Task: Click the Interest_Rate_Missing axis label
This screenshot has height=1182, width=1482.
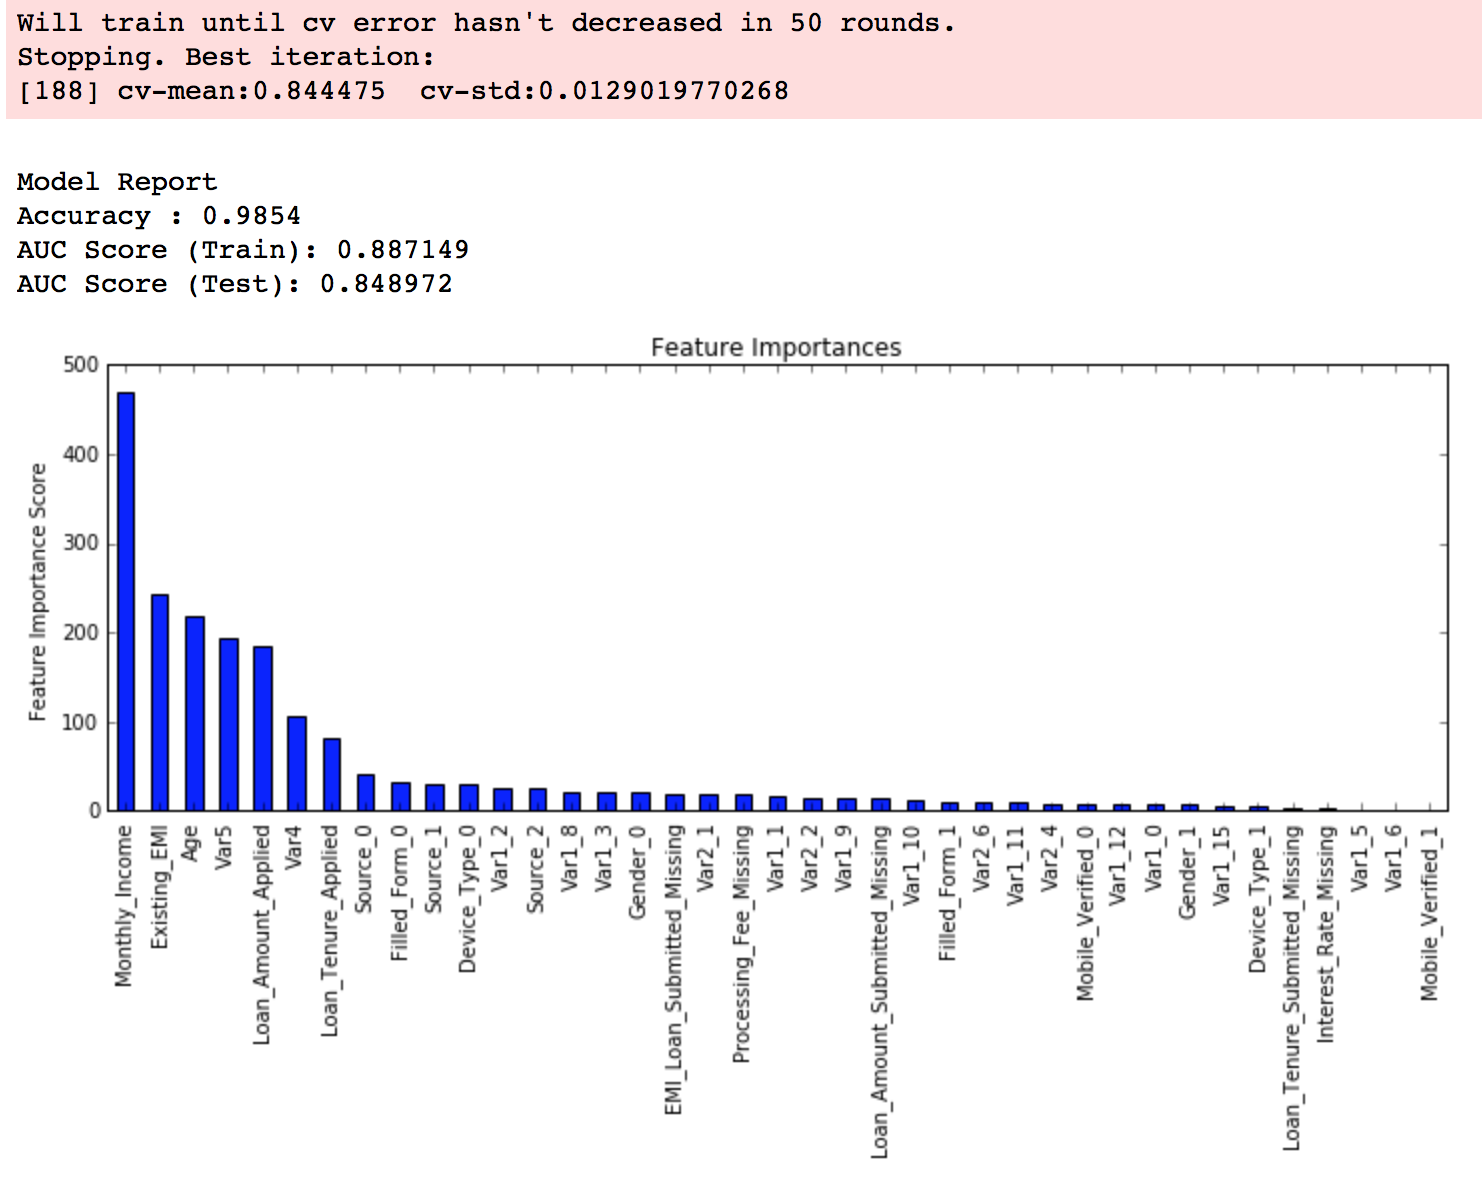Action: pos(1326,934)
